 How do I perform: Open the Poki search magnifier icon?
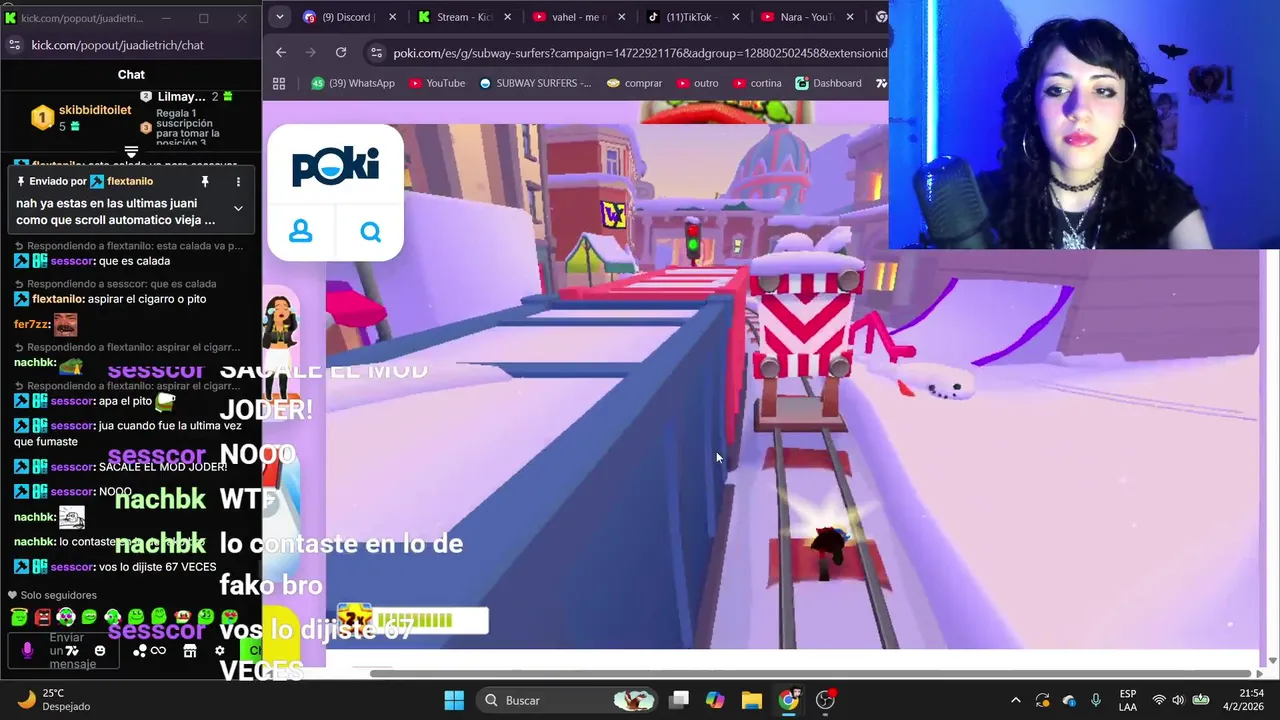click(x=371, y=232)
